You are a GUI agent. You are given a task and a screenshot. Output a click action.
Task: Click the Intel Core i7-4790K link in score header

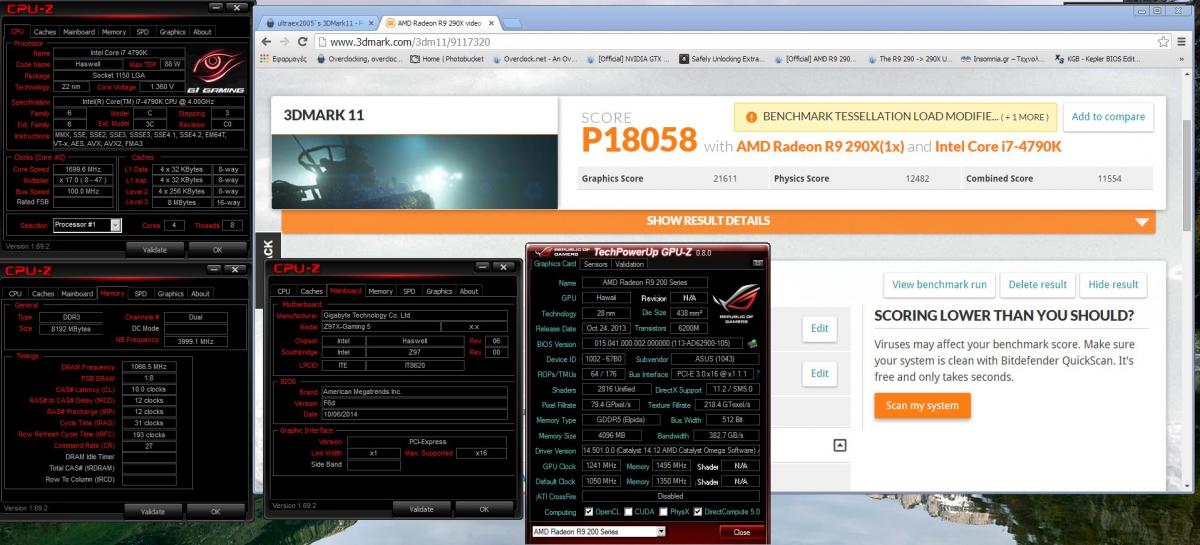(998, 146)
